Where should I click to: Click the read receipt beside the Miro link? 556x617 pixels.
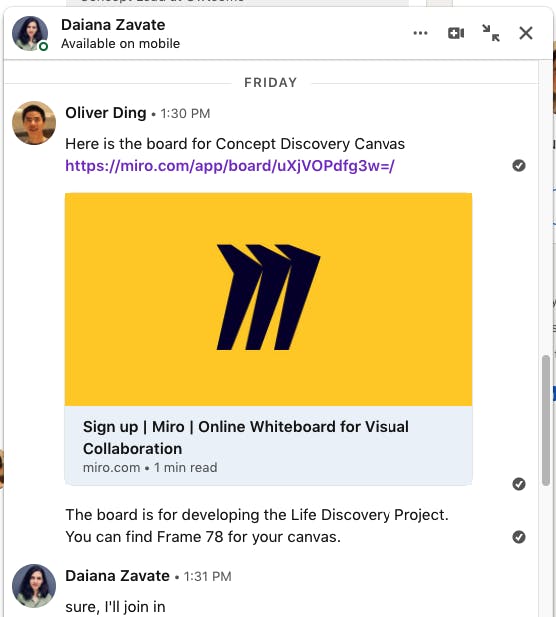[519, 166]
